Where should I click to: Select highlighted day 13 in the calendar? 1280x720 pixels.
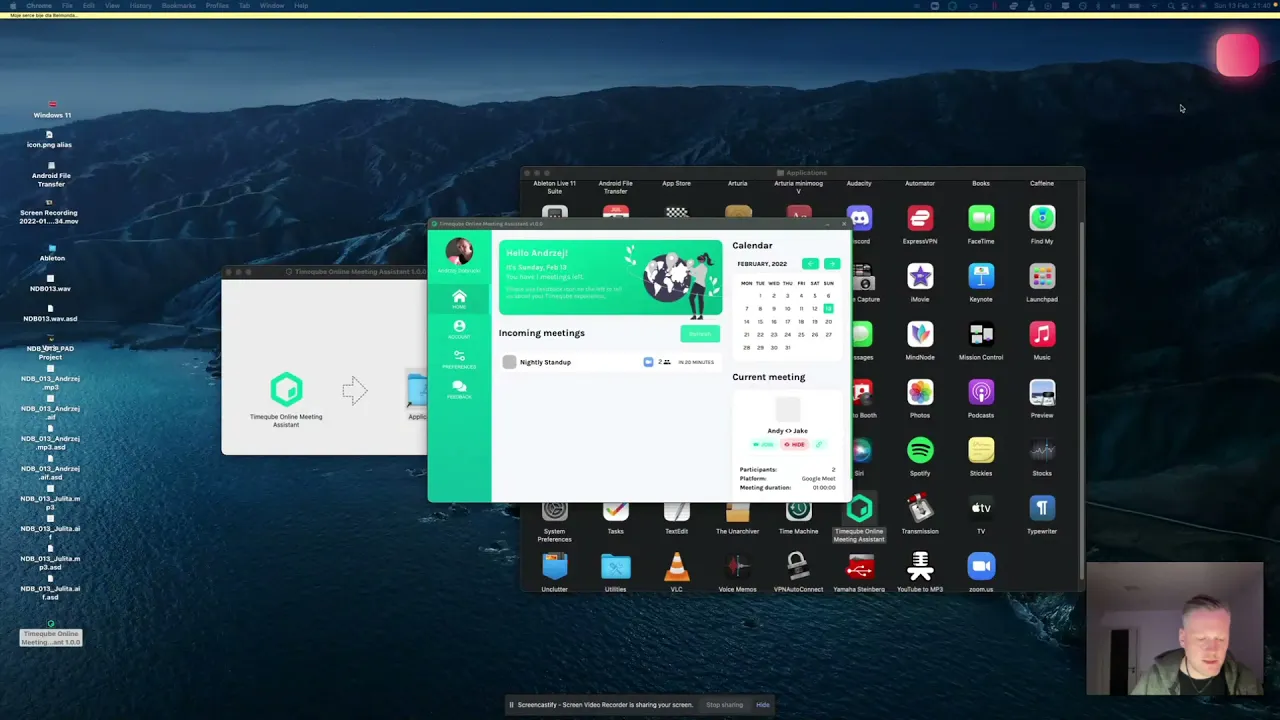(828, 308)
